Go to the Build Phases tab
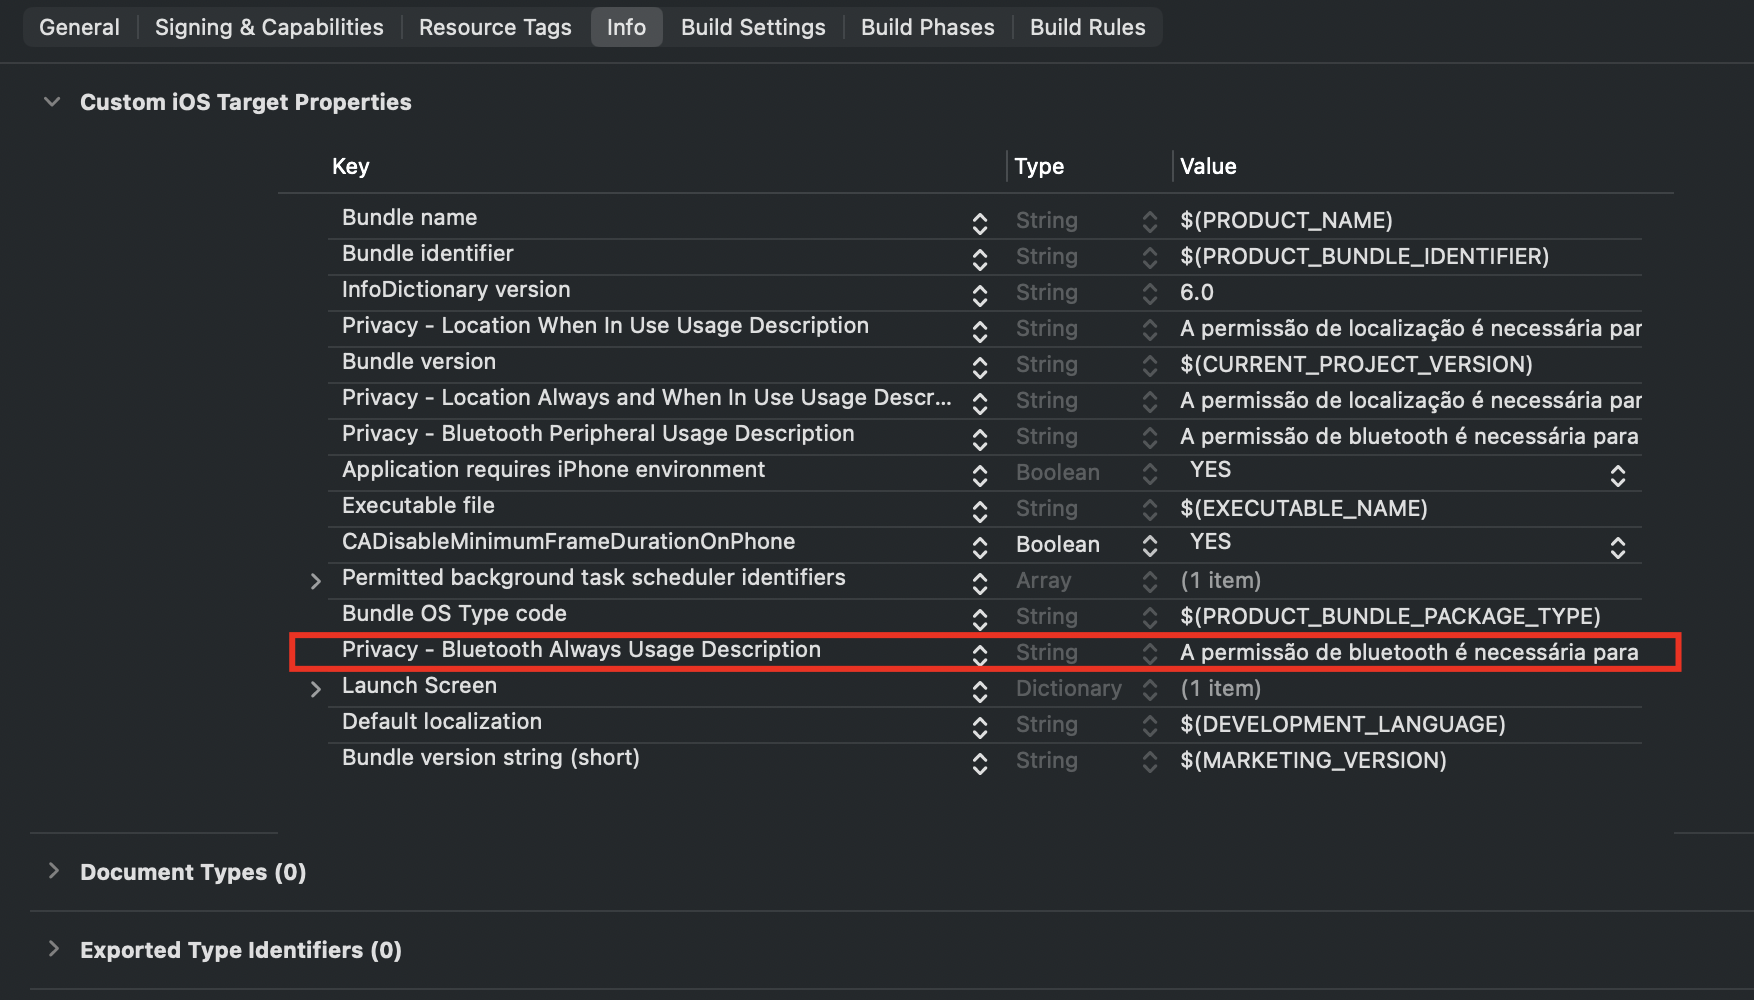The width and height of the screenshot is (1754, 1000). coord(928,27)
